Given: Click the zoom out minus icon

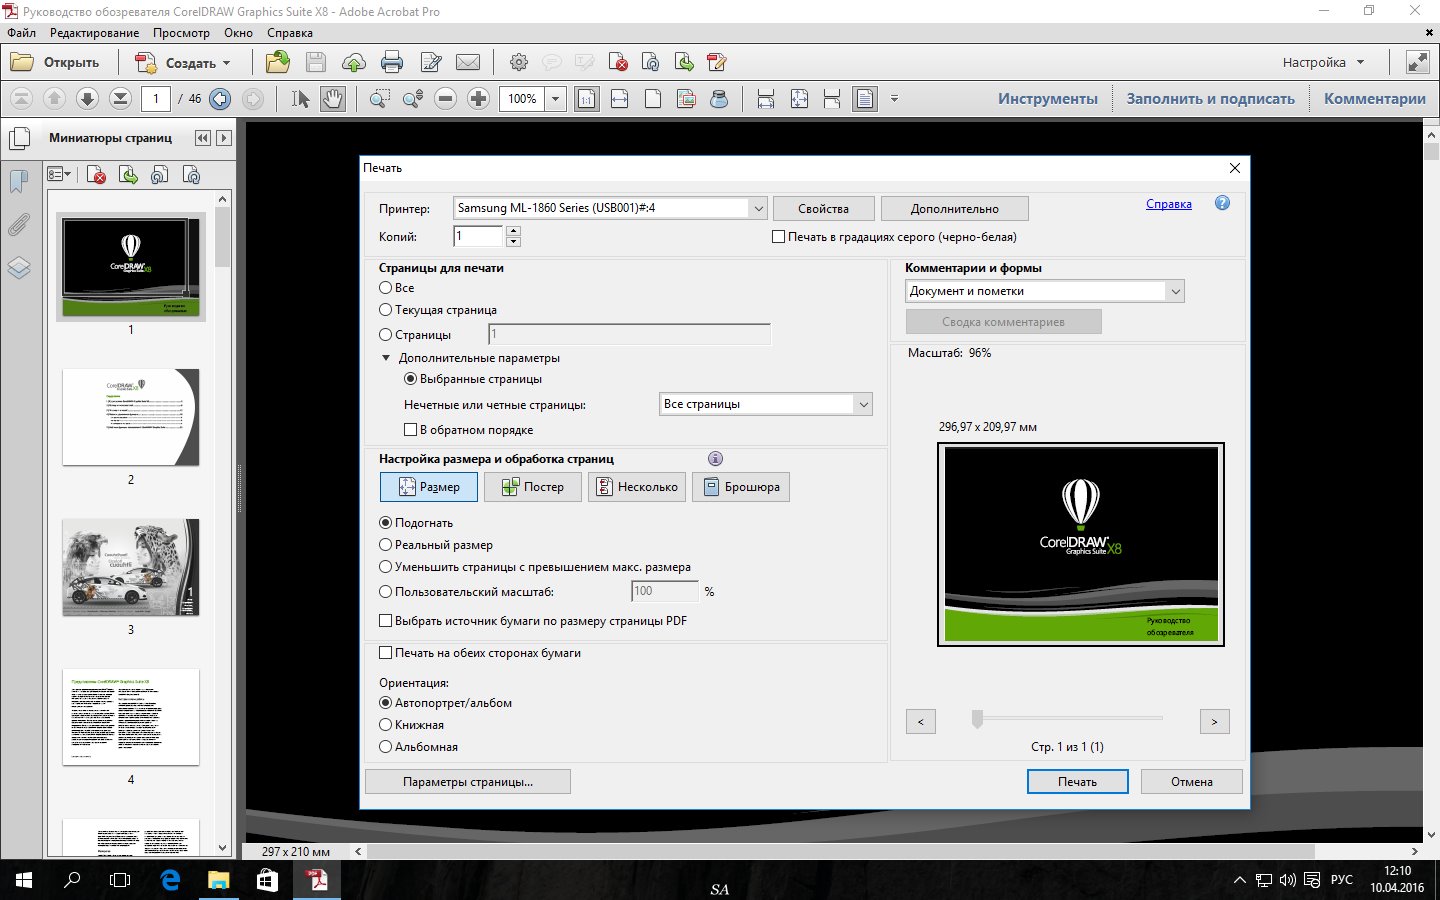Looking at the screenshot, I should coord(446,98).
